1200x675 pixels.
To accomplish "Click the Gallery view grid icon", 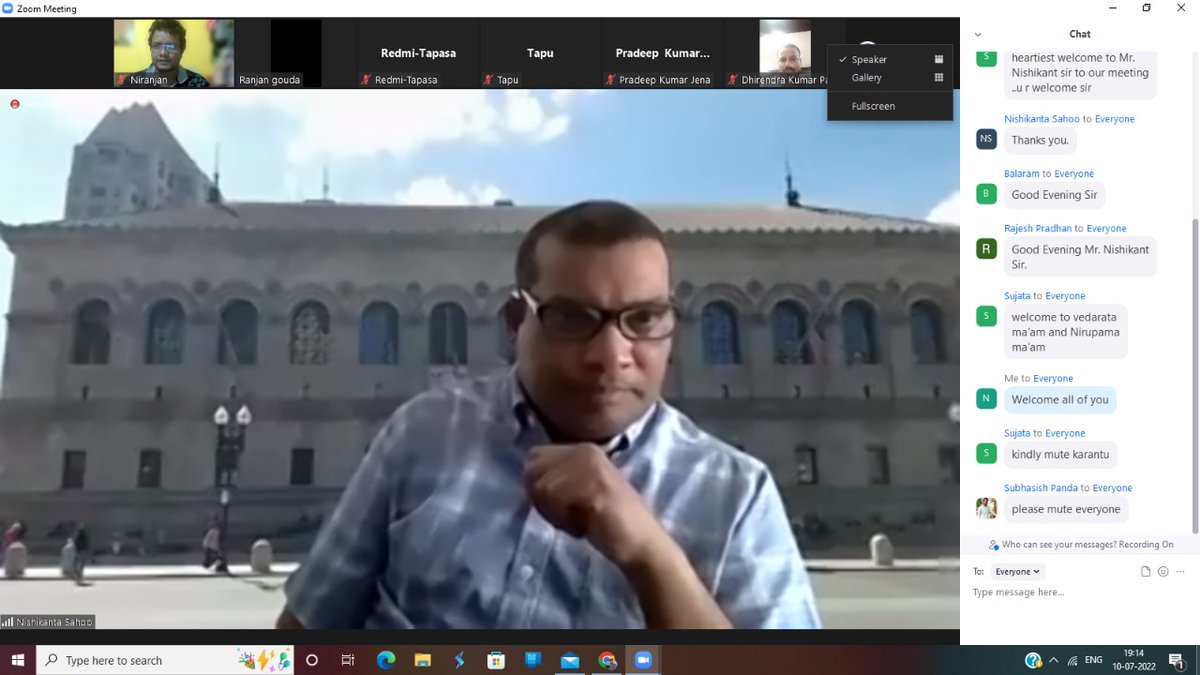I will coord(938,77).
